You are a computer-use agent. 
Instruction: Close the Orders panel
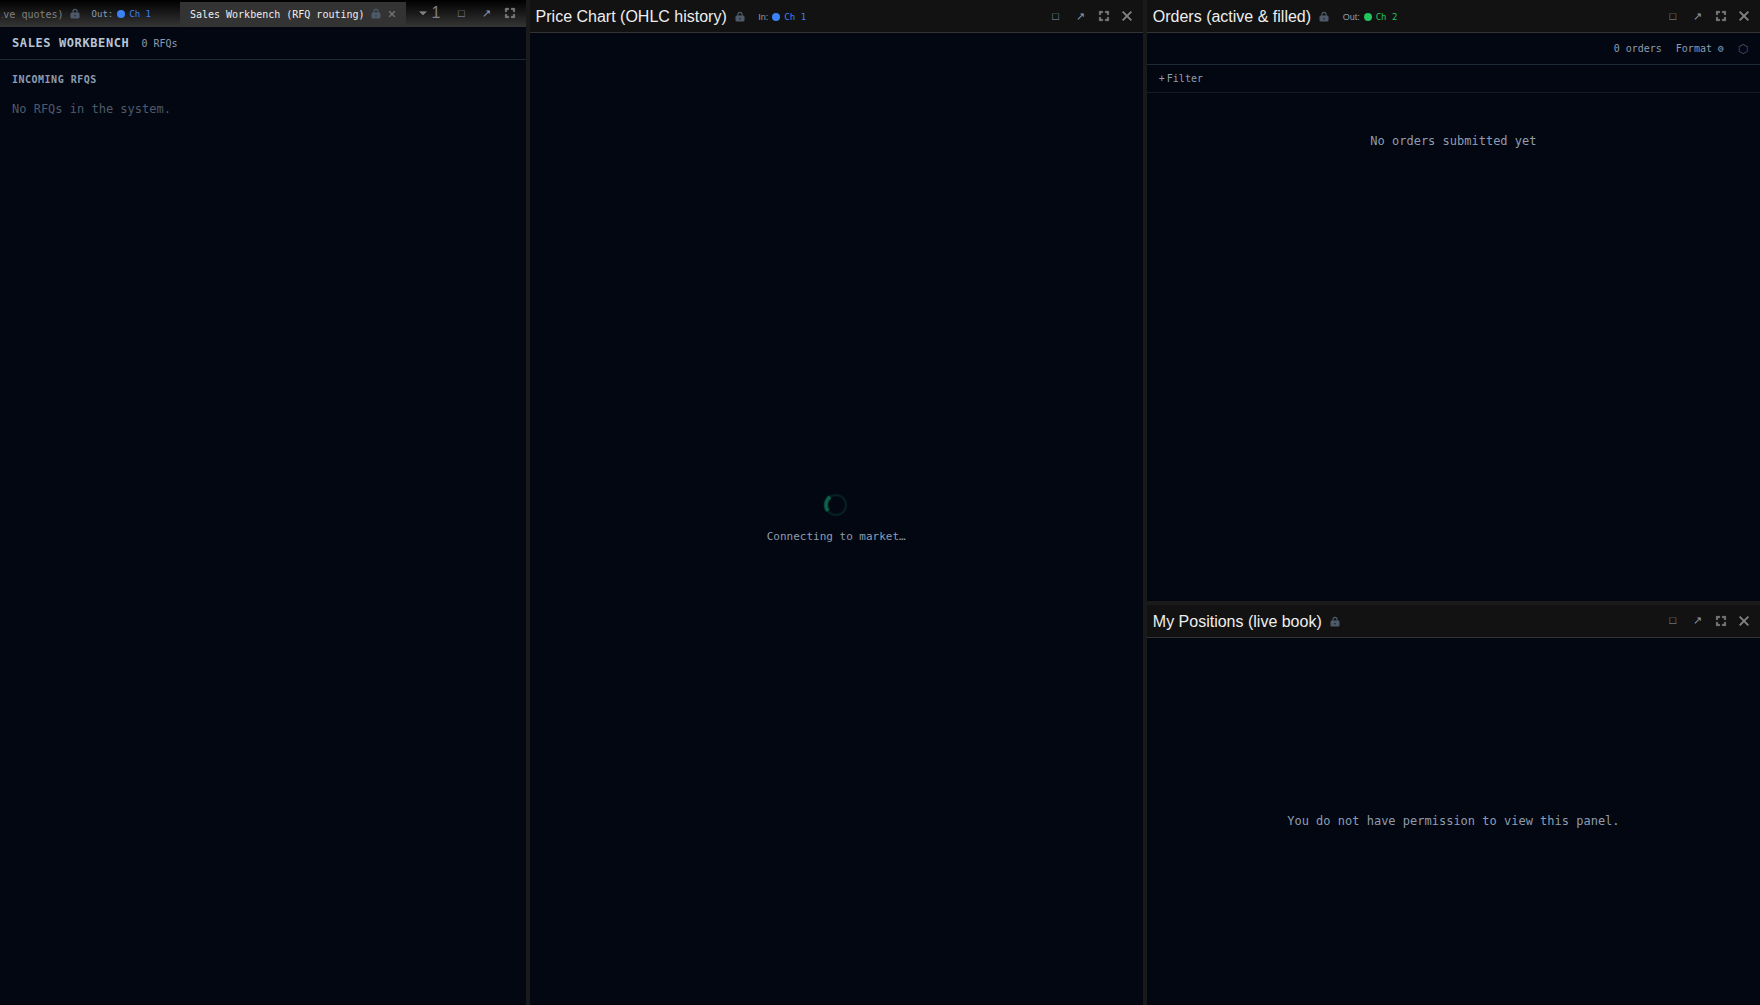coord(1744,17)
